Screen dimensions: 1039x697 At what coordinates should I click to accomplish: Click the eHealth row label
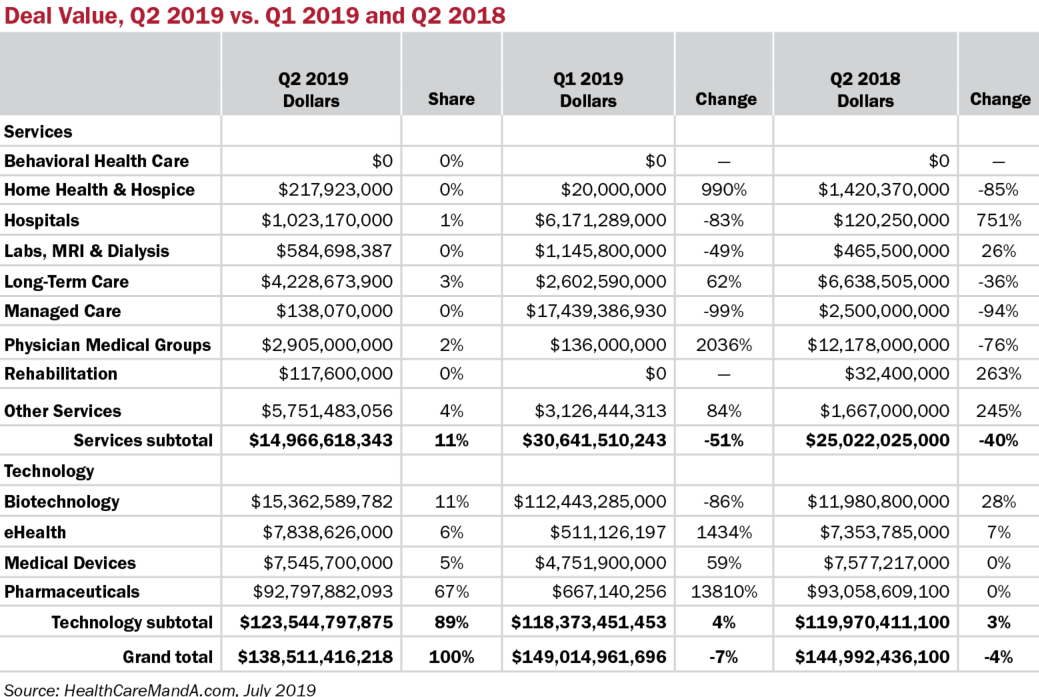click(35, 532)
